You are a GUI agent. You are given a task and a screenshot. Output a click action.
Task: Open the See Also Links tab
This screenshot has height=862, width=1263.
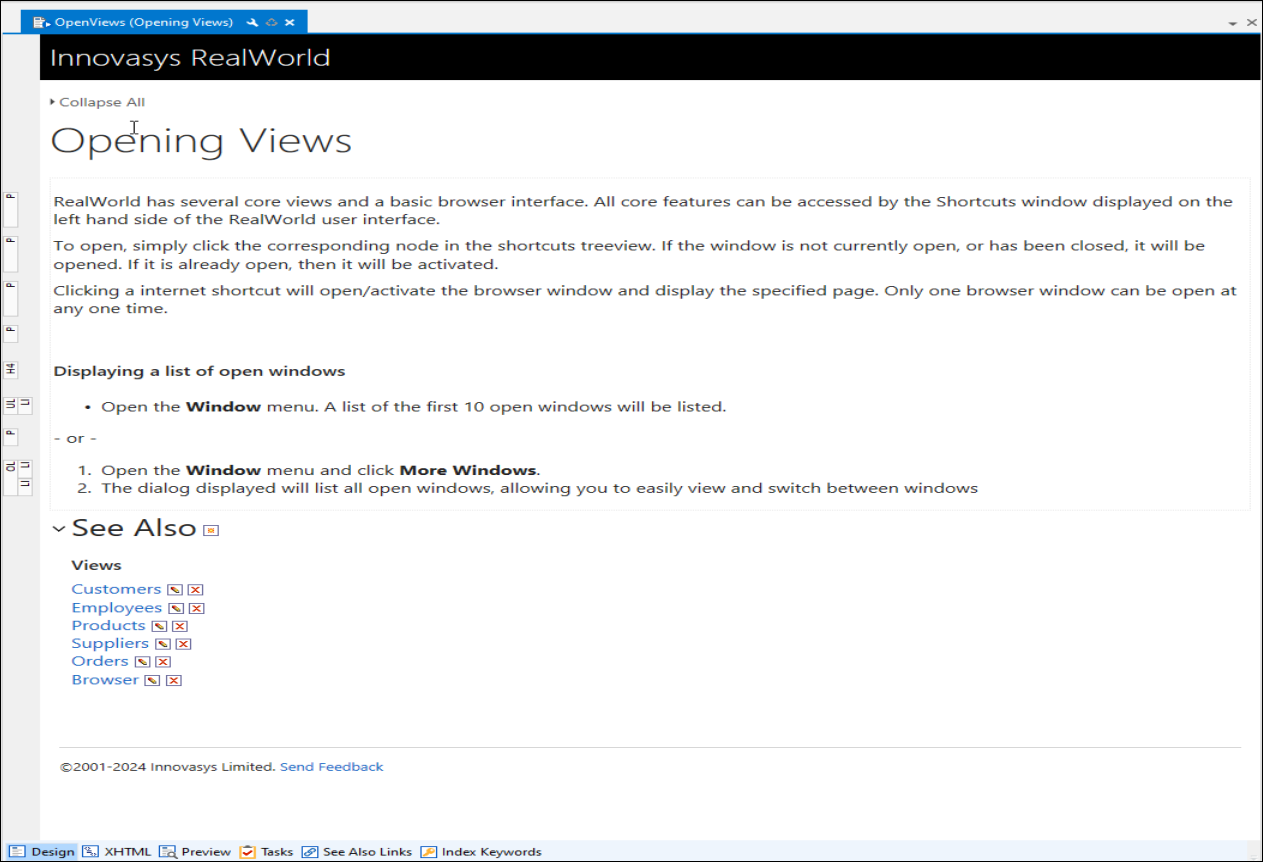pos(357,852)
